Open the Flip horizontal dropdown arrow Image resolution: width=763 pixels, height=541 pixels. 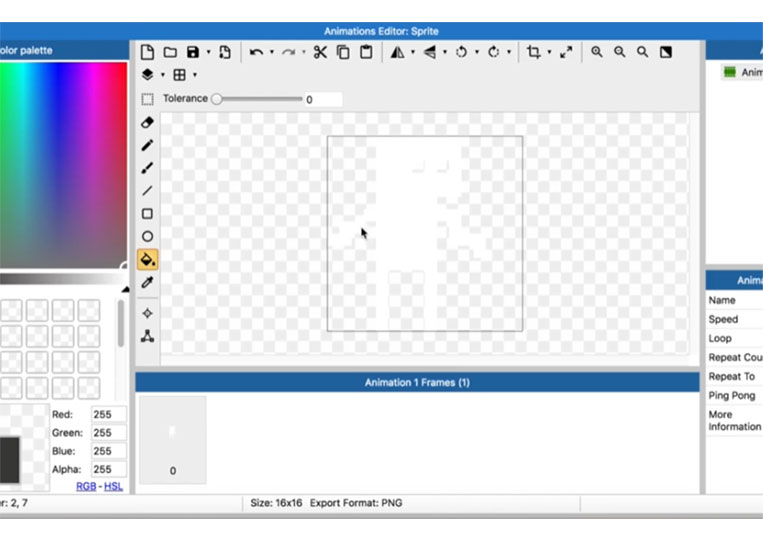click(413, 52)
